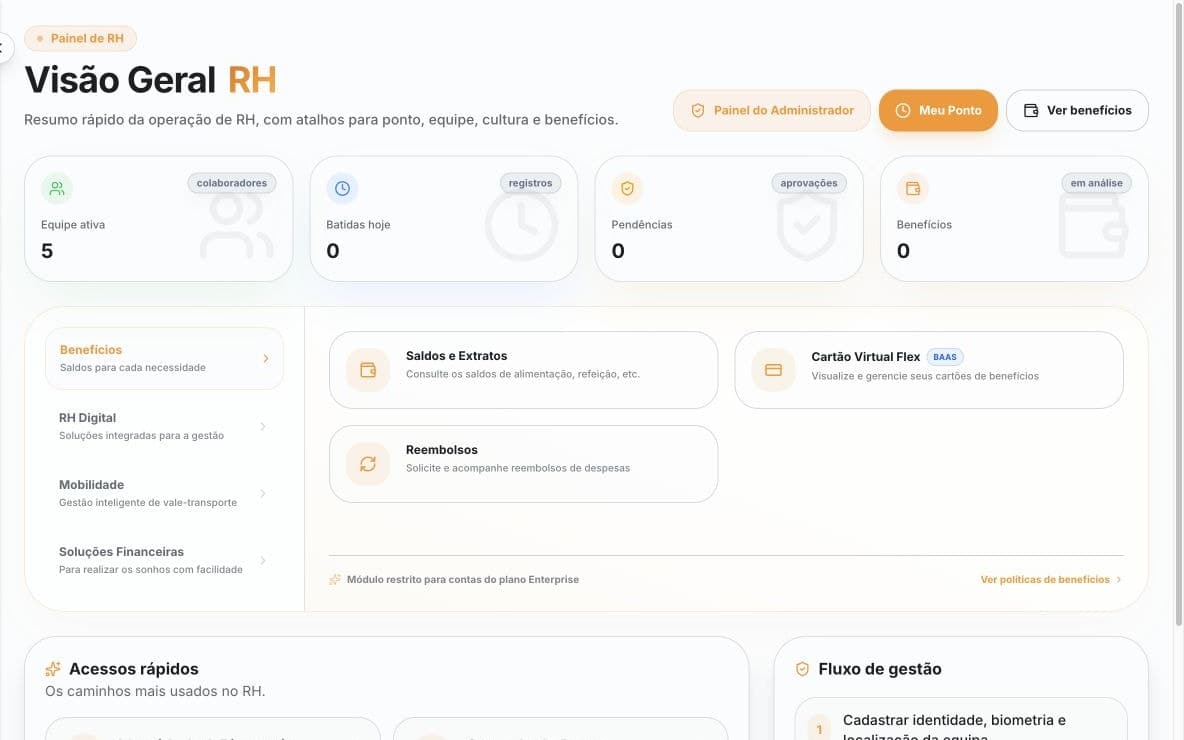Select the Benefícios menu section
The height and width of the screenshot is (740, 1184).
[165, 359]
